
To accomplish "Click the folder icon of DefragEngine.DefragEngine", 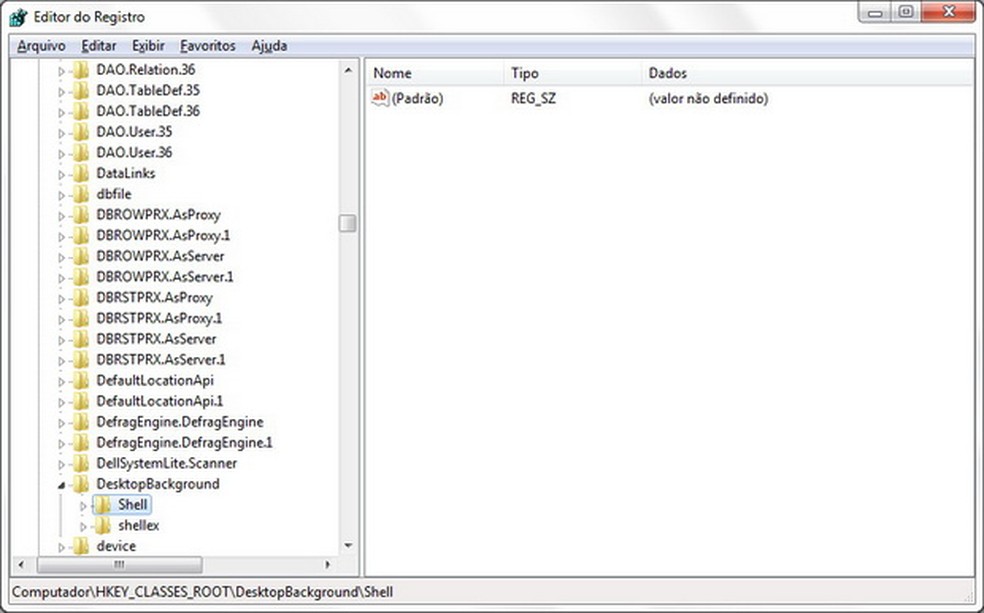I will 81,422.
